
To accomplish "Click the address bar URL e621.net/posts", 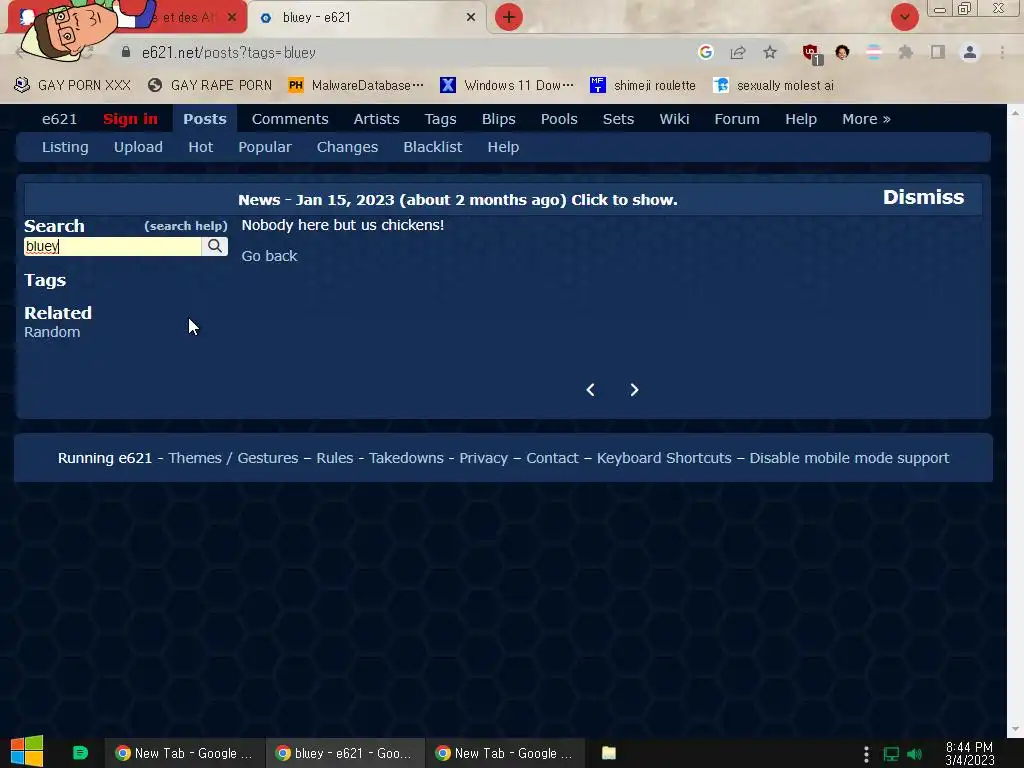I will [229, 53].
